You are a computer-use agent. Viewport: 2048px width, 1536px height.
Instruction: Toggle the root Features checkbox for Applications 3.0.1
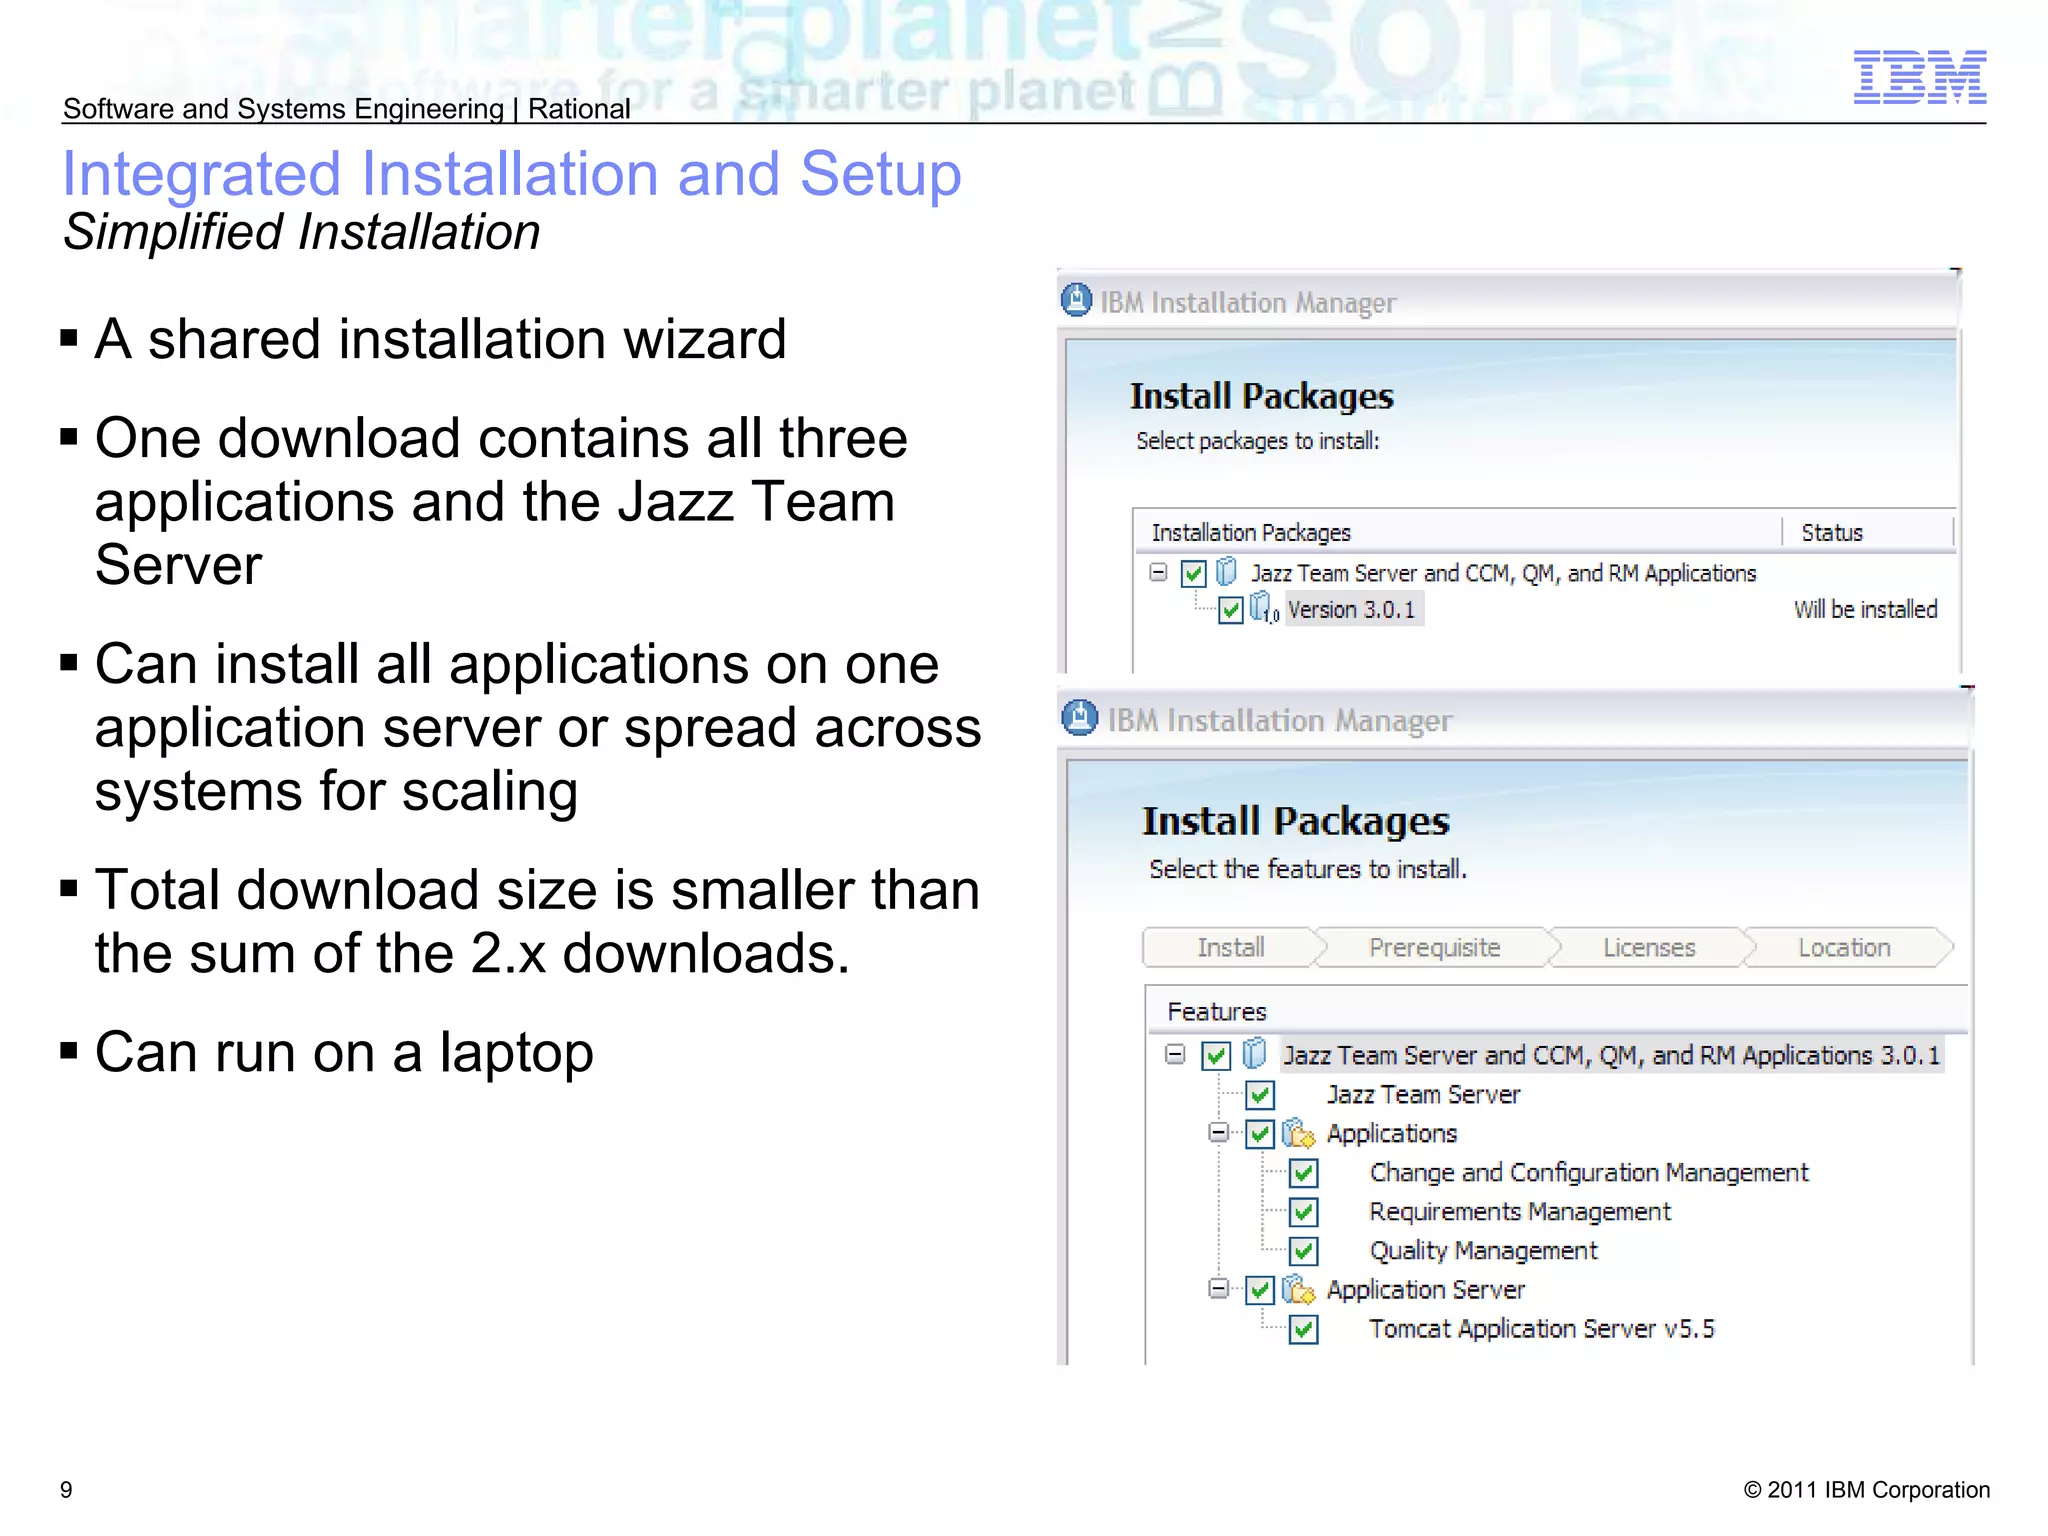(1216, 1056)
